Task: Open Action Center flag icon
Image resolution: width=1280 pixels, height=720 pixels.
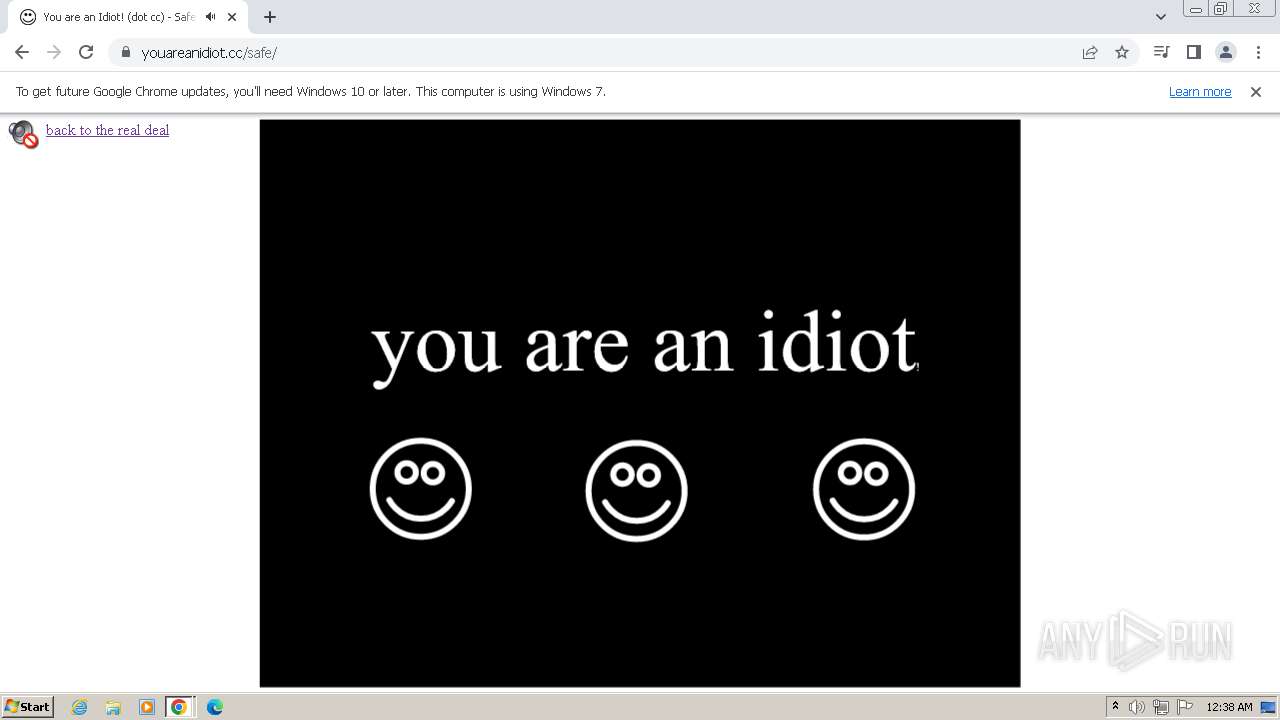Action: pos(1185,707)
